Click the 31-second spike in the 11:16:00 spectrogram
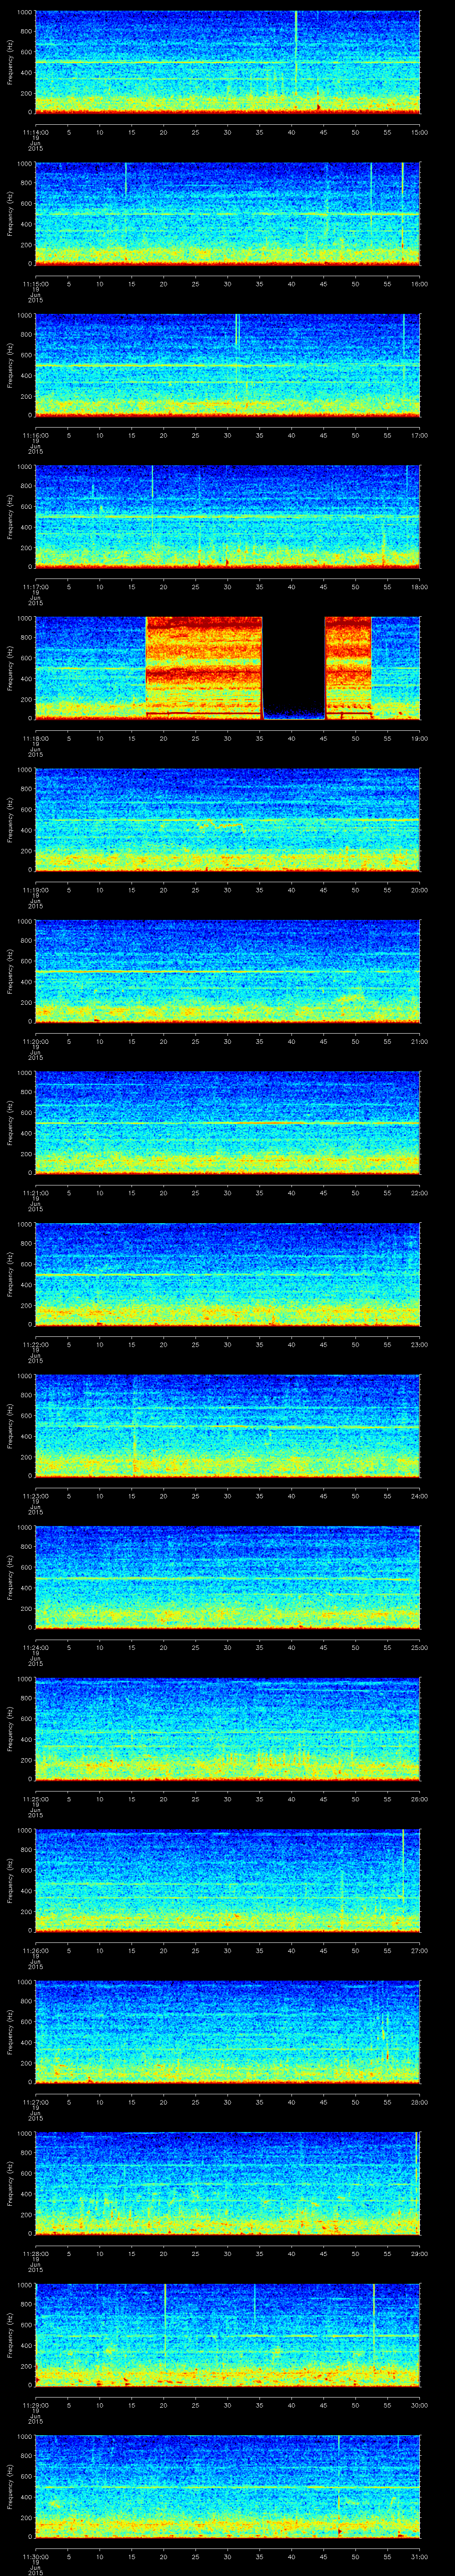This screenshot has height=2576, width=455. click(x=237, y=330)
